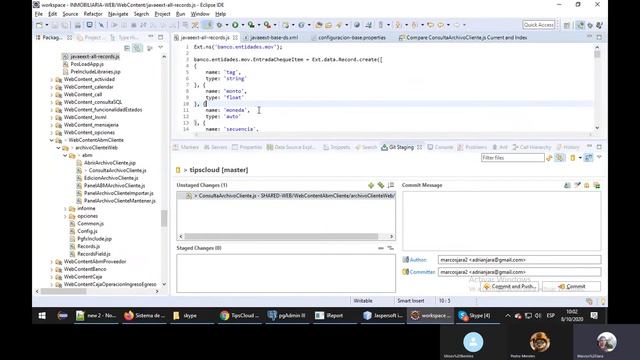640x360 pixels.
Task: Click the Stage selected changes plus icon
Action: point(371,185)
